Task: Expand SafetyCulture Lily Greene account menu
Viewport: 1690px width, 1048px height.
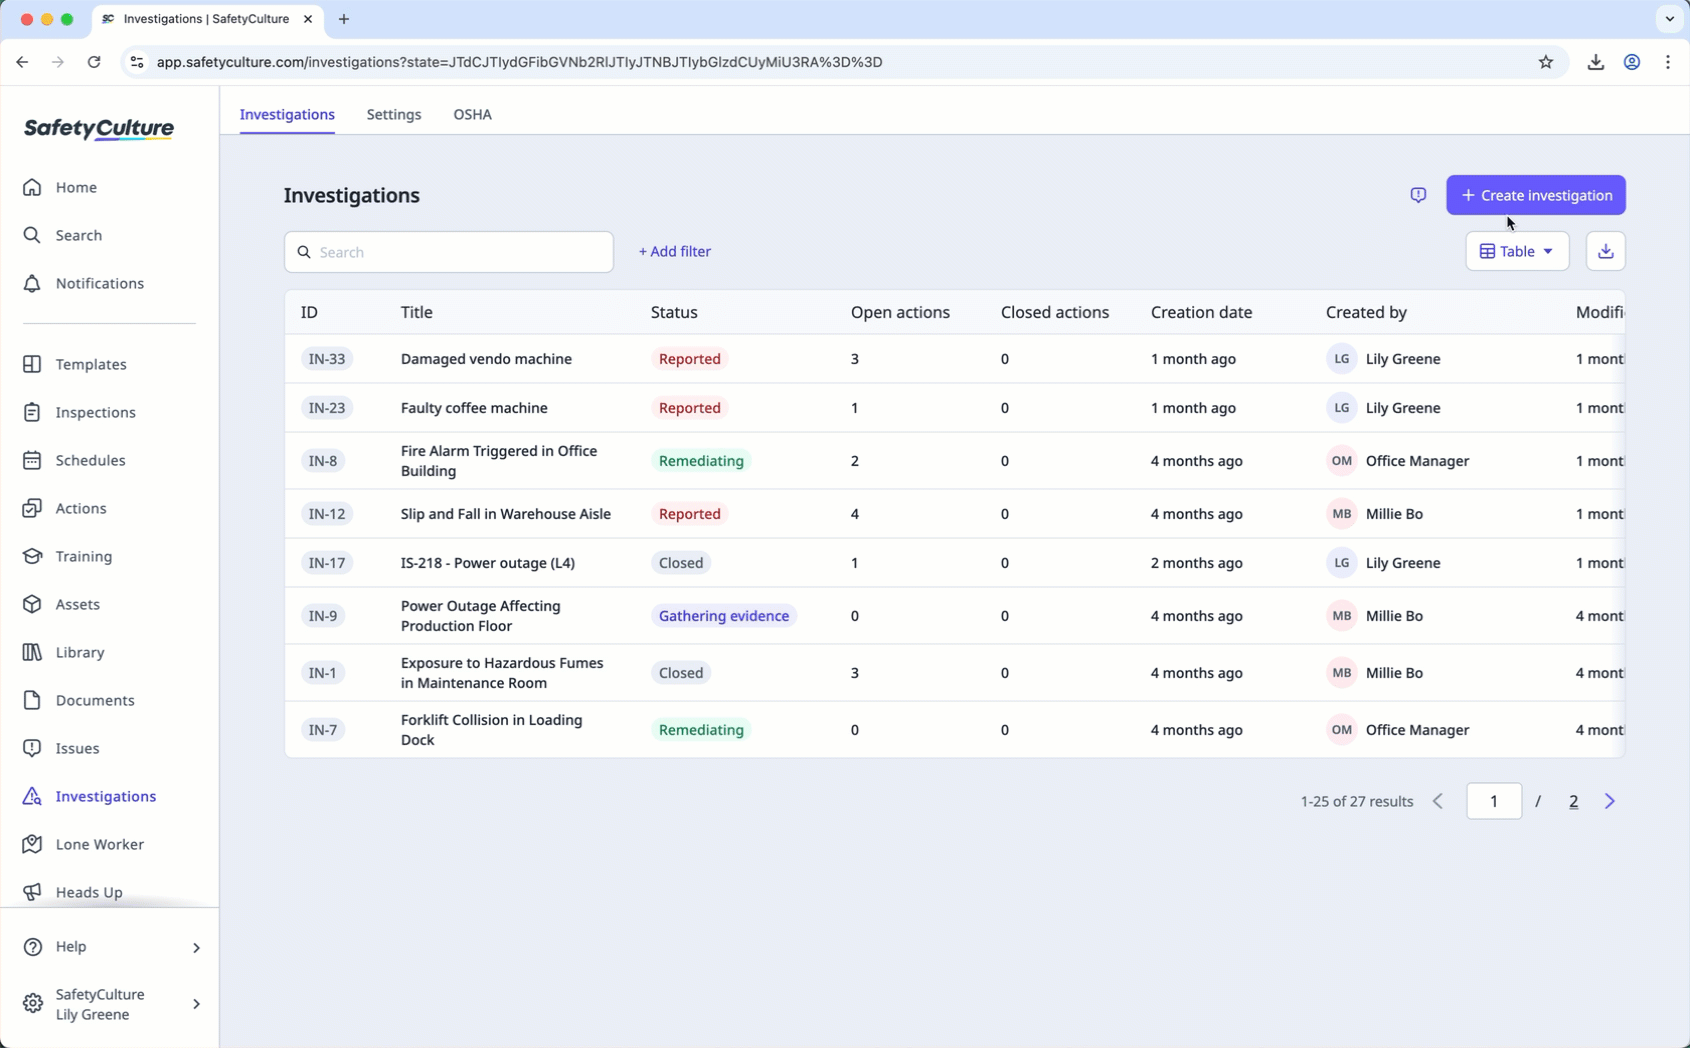Action: coord(110,1004)
